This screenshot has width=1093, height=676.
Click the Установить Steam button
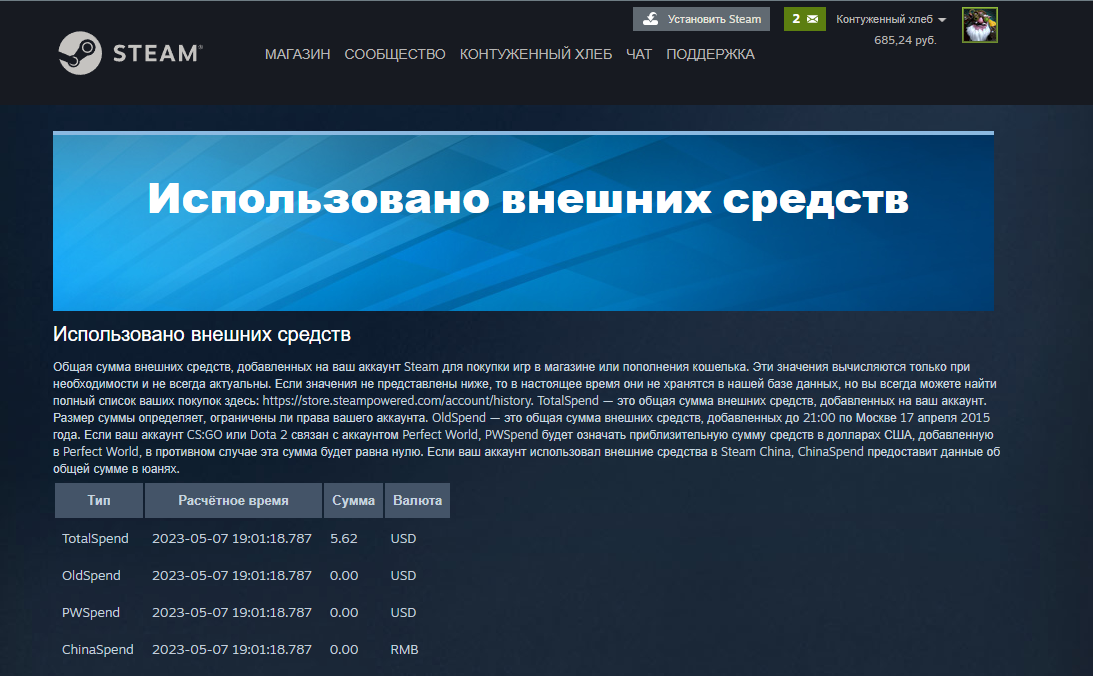(x=701, y=19)
